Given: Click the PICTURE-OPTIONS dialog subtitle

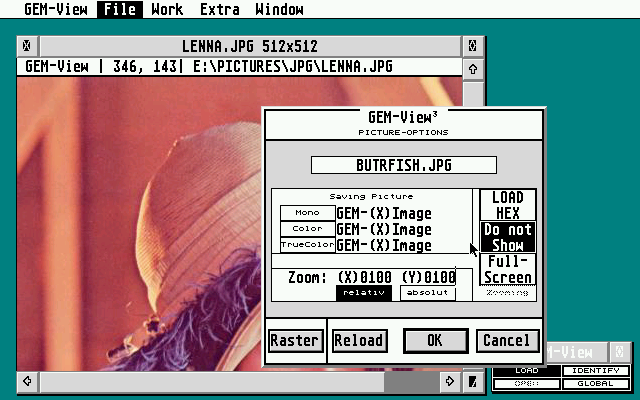Looking at the screenshot, I should (403, 132).
